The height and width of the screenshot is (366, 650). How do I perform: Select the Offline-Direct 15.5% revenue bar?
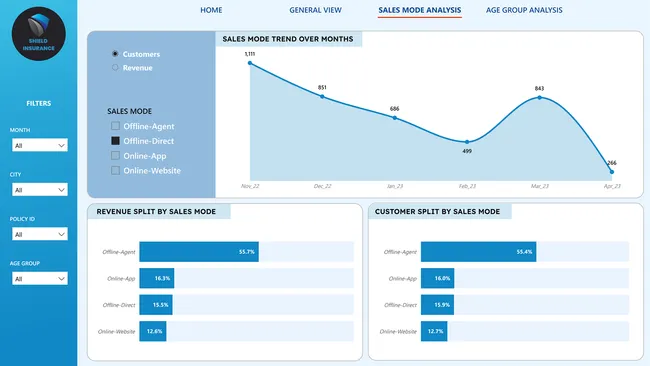tap(156, 305)
